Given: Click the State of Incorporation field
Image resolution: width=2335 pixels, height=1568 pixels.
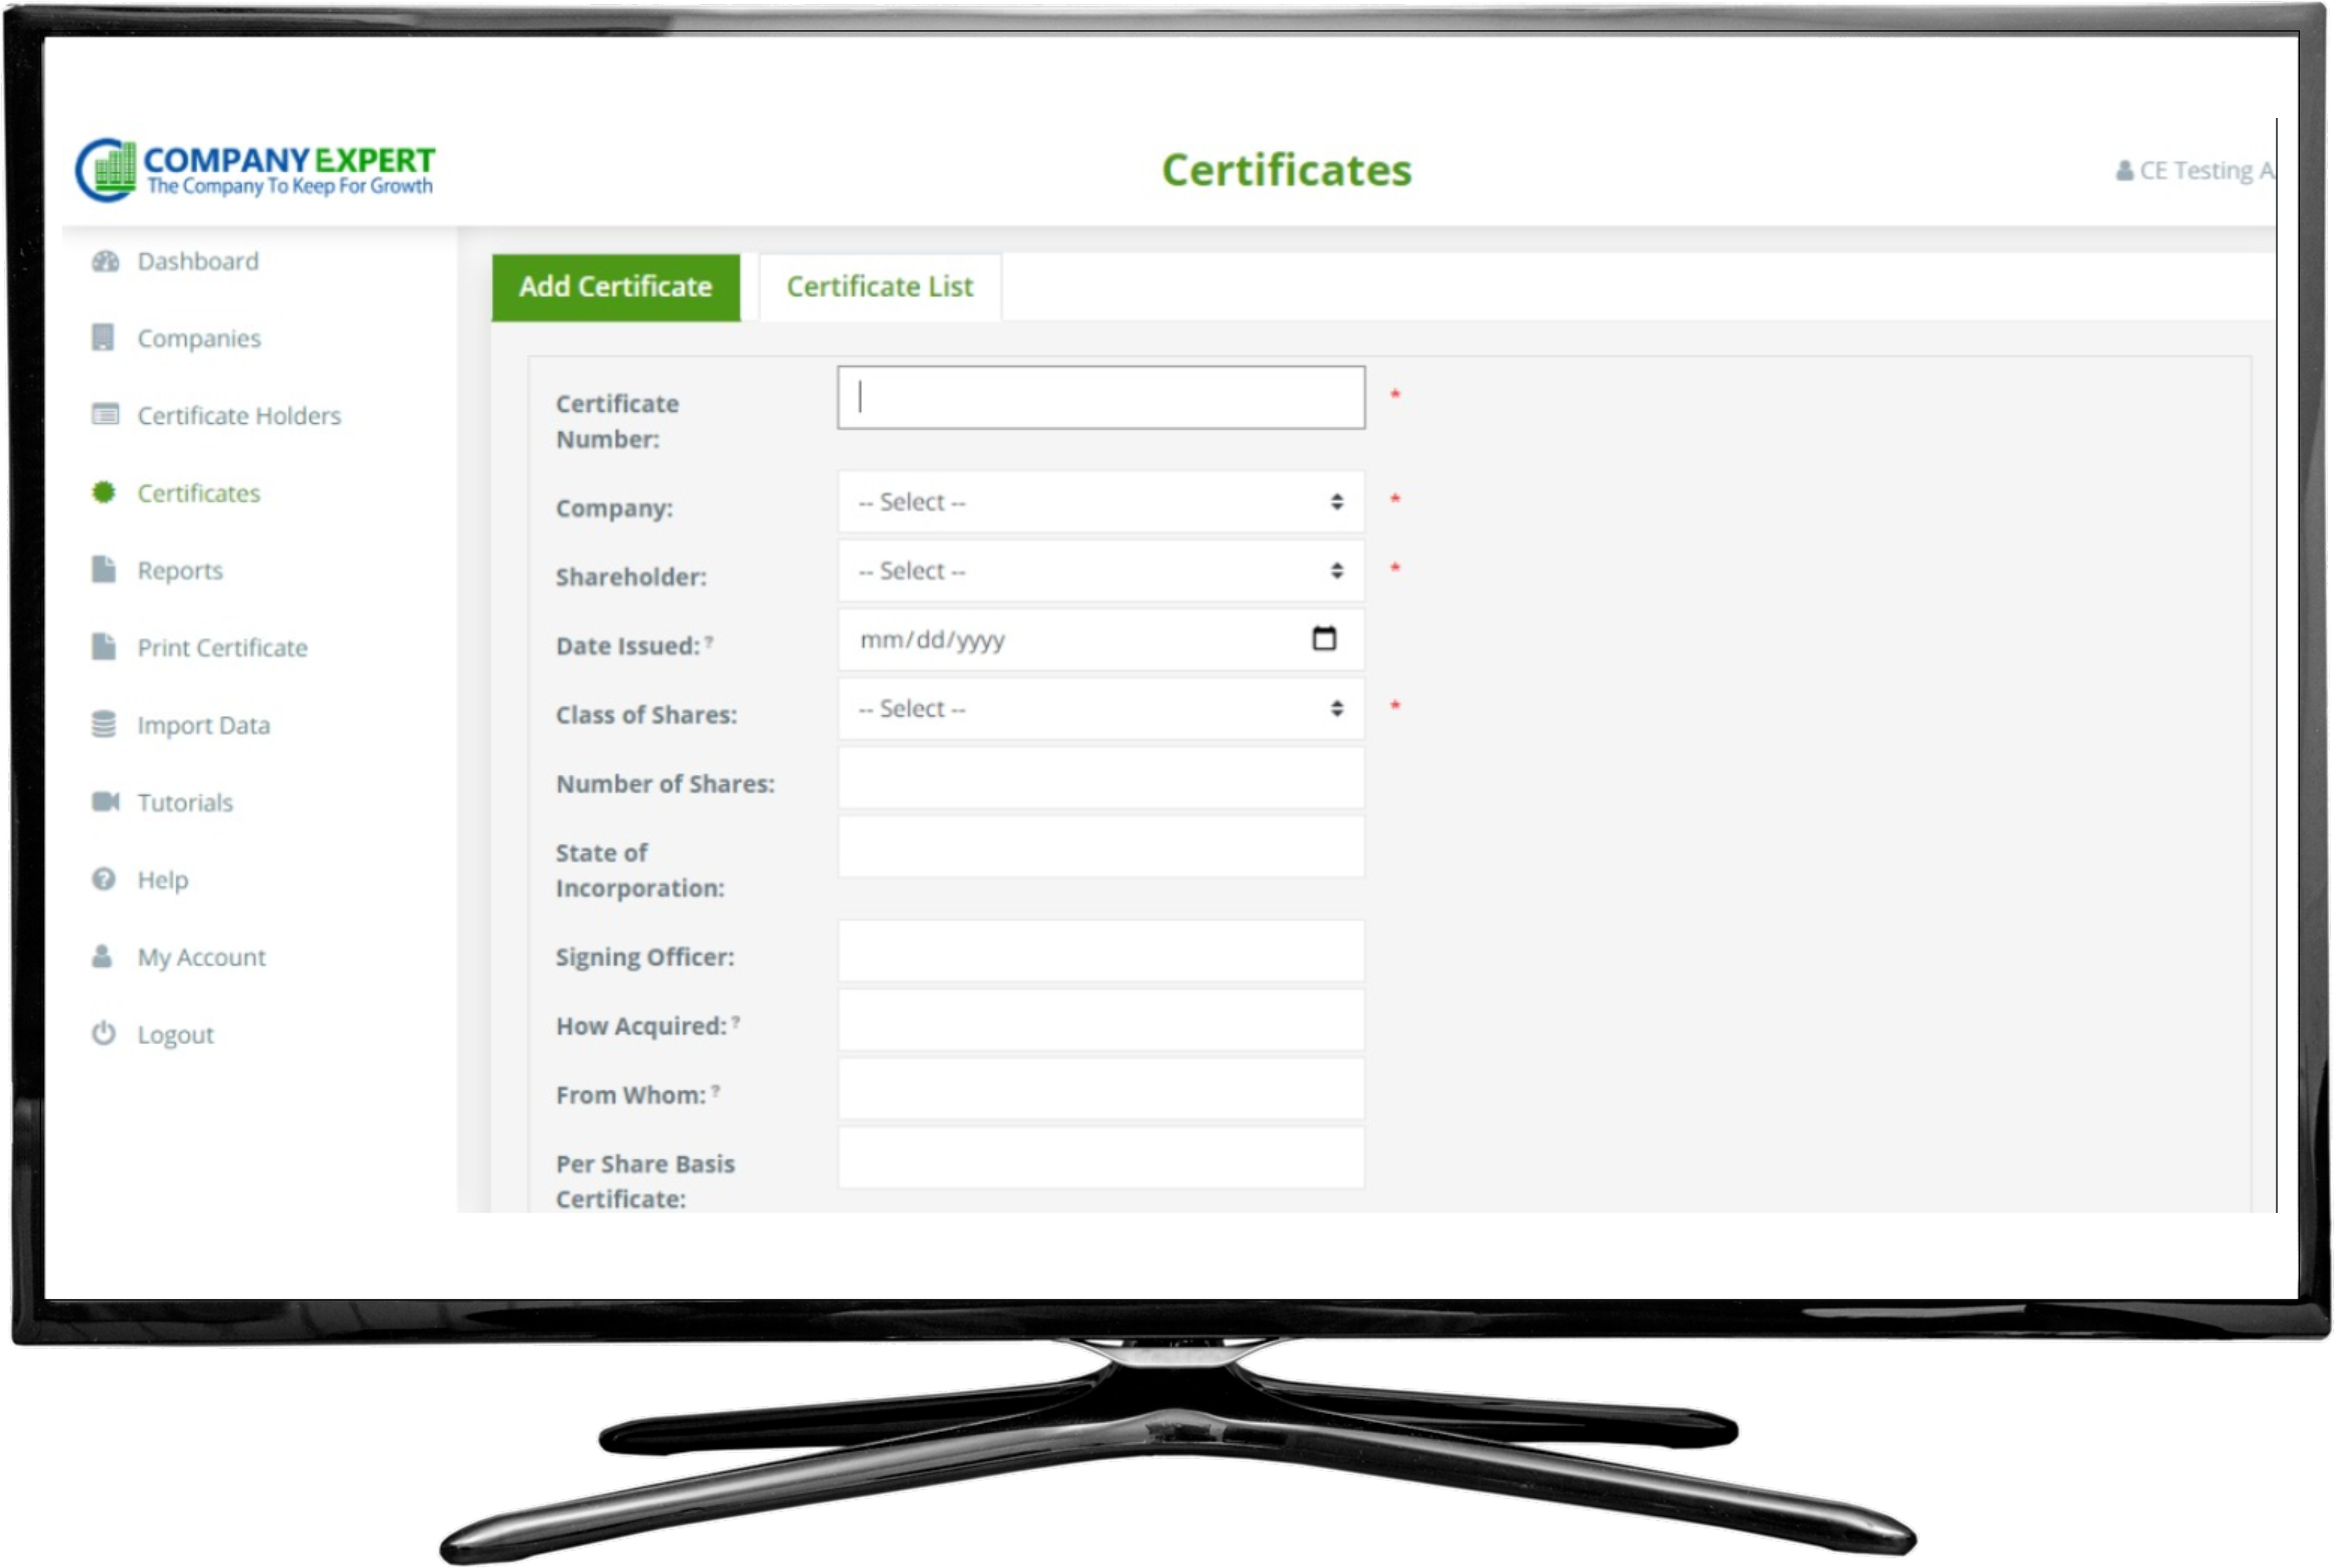Looking at the screenshot, I should pyautogui.click(x=1100, y=847).
